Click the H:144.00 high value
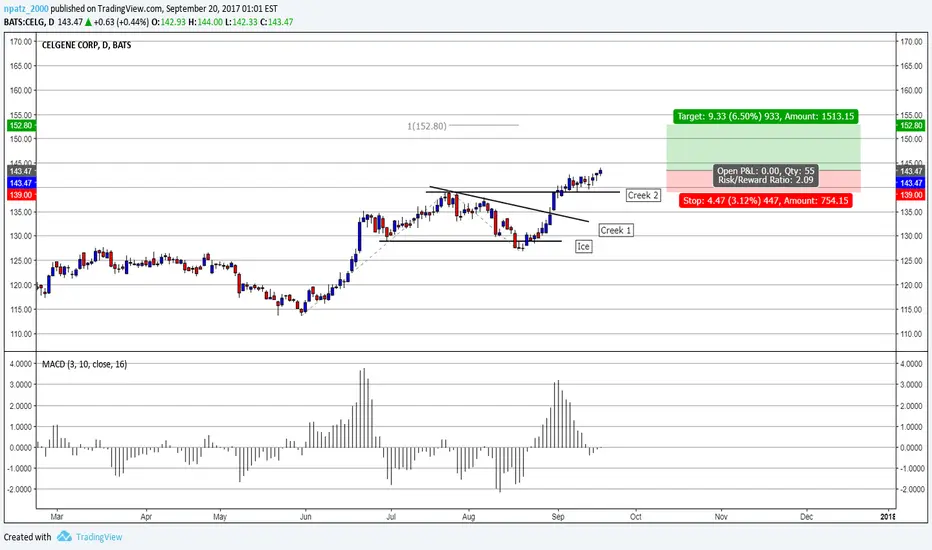 tap(205, 22)
